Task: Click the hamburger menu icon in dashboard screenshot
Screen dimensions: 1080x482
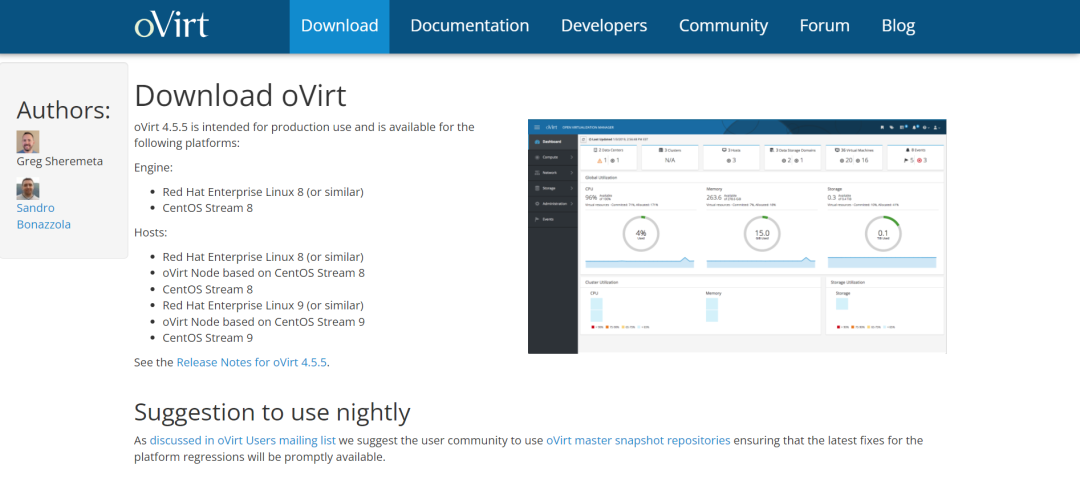Action: 537,128
